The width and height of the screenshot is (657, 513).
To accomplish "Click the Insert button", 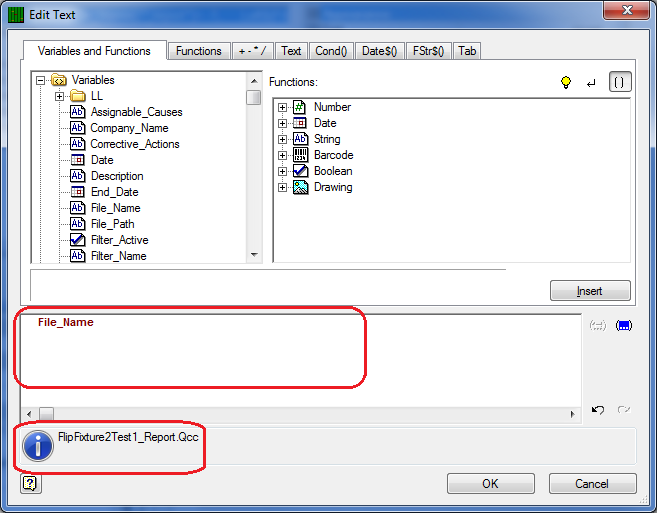I will point(590,291).
